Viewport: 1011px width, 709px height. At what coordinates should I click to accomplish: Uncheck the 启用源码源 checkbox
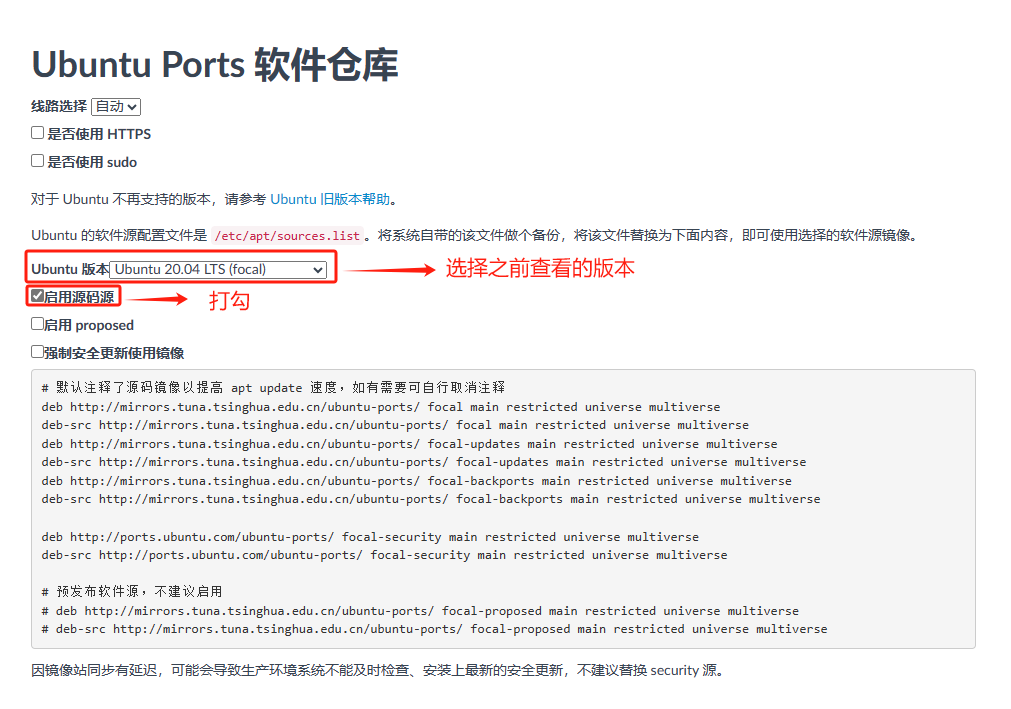(39, 296)
